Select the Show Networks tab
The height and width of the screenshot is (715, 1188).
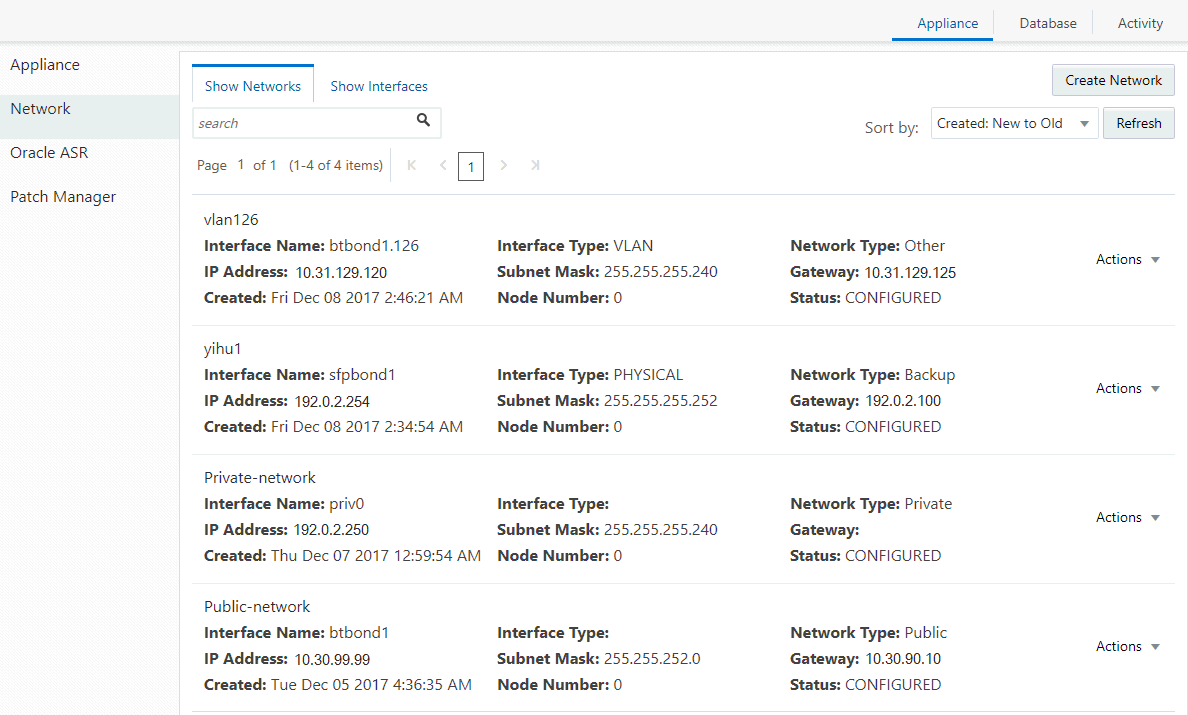coord(253,86)
